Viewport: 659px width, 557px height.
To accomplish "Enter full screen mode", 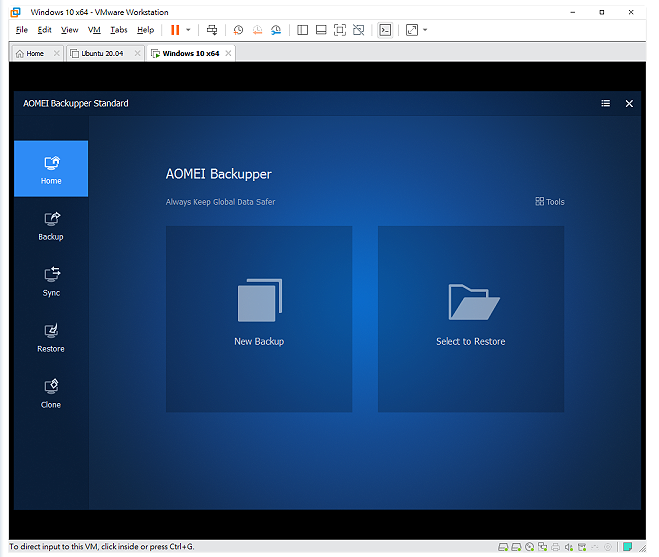I will point(340,30).
